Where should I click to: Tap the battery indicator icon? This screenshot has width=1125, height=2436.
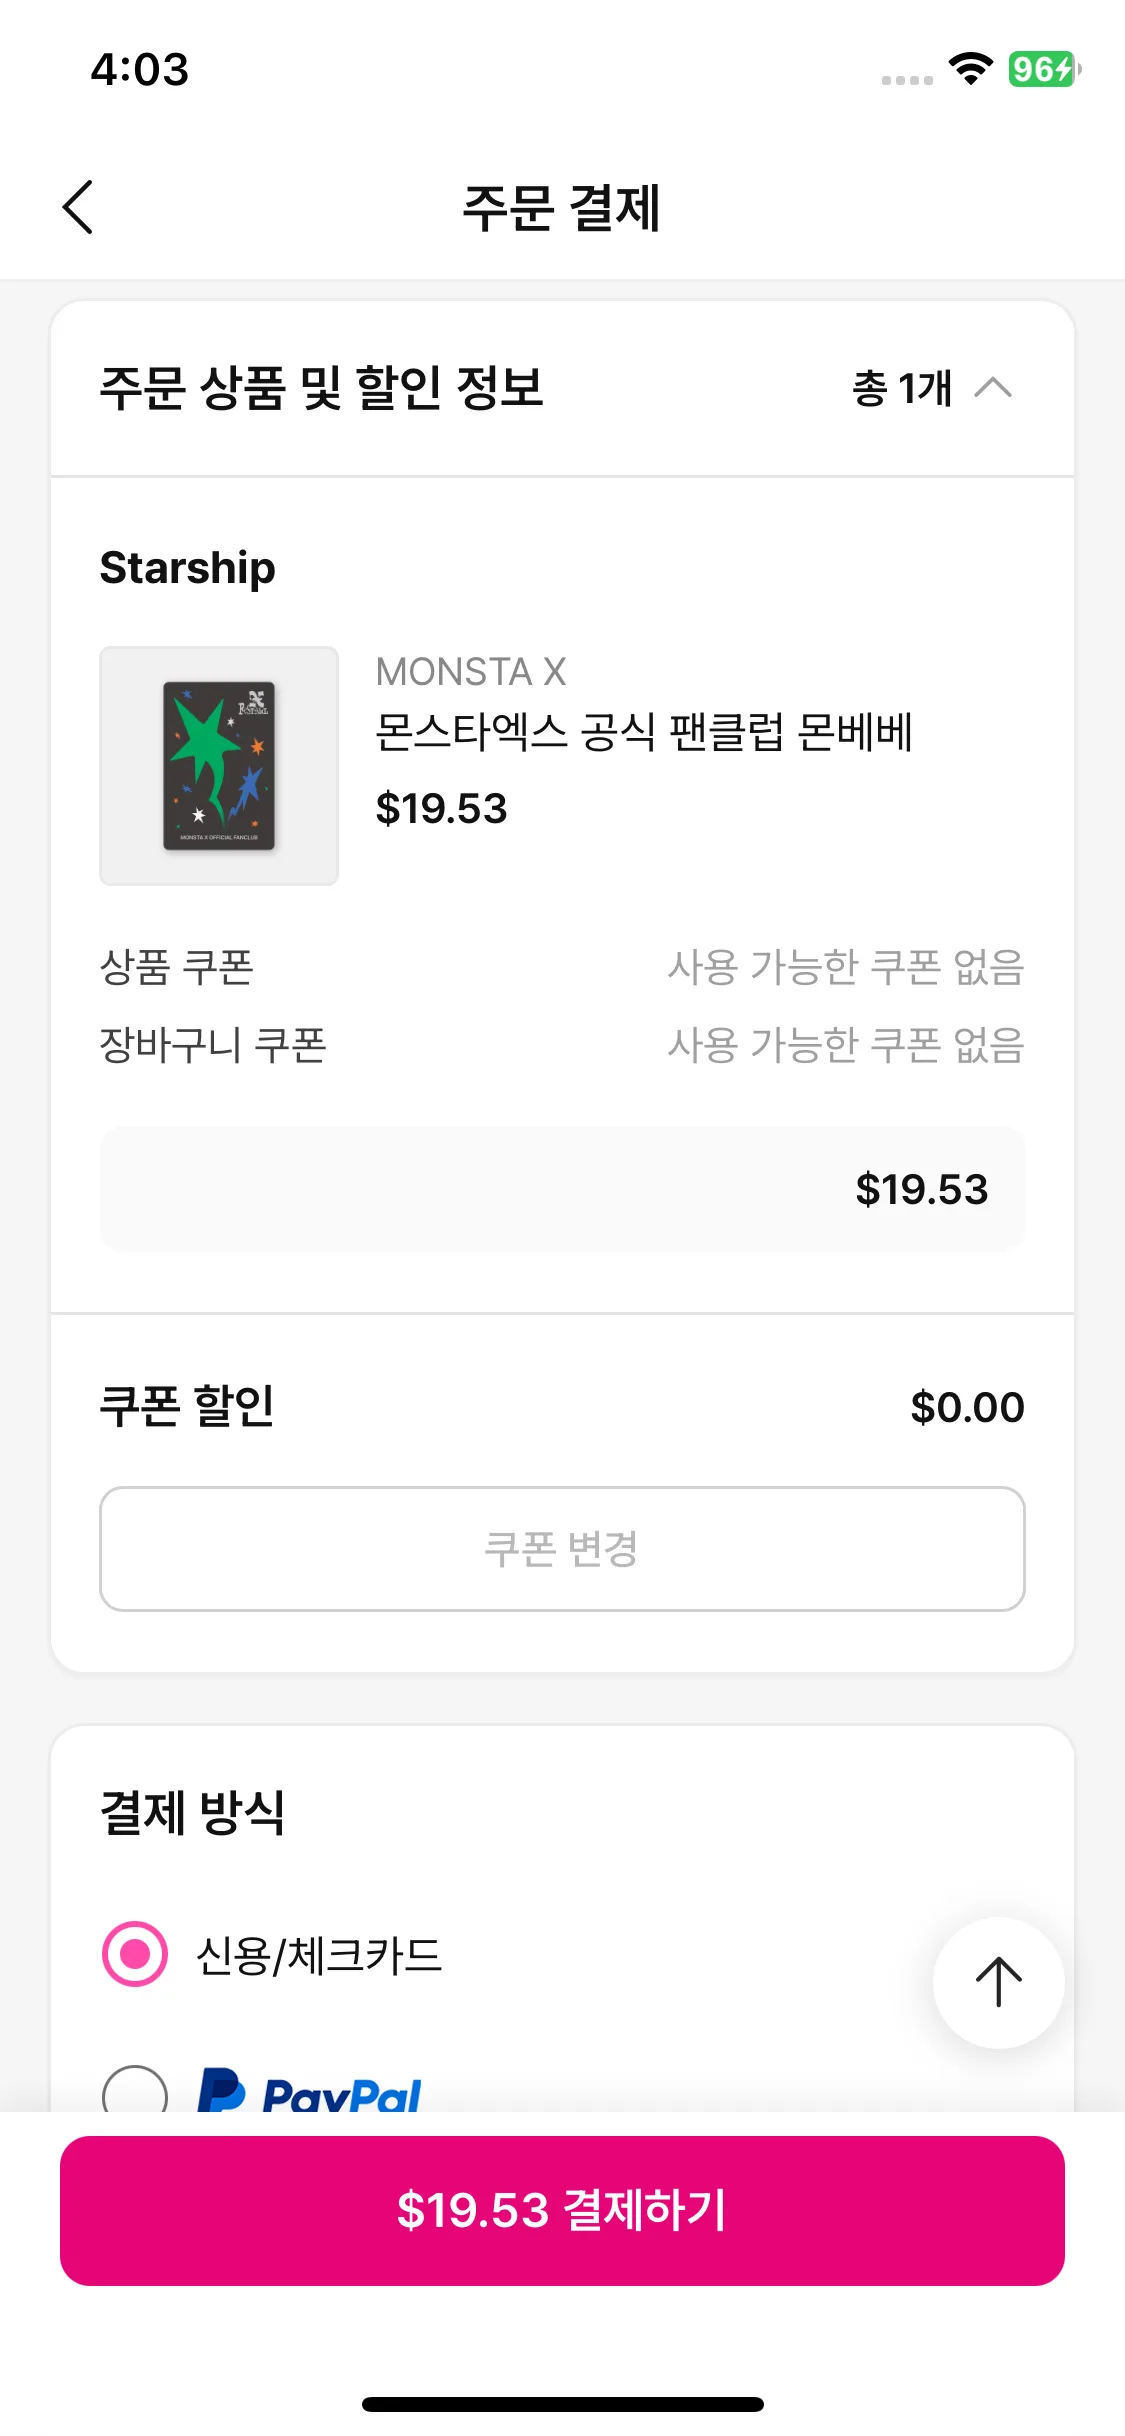tap(1043, 69)
